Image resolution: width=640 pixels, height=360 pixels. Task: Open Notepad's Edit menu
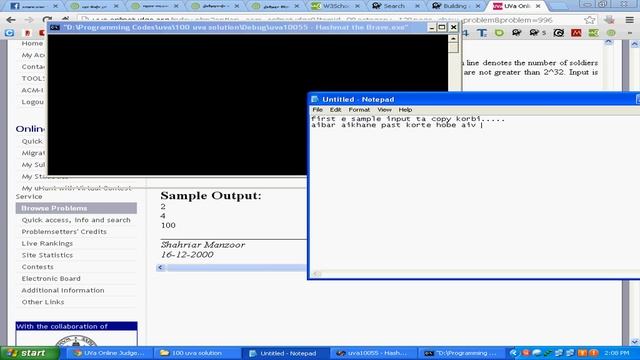335,110
